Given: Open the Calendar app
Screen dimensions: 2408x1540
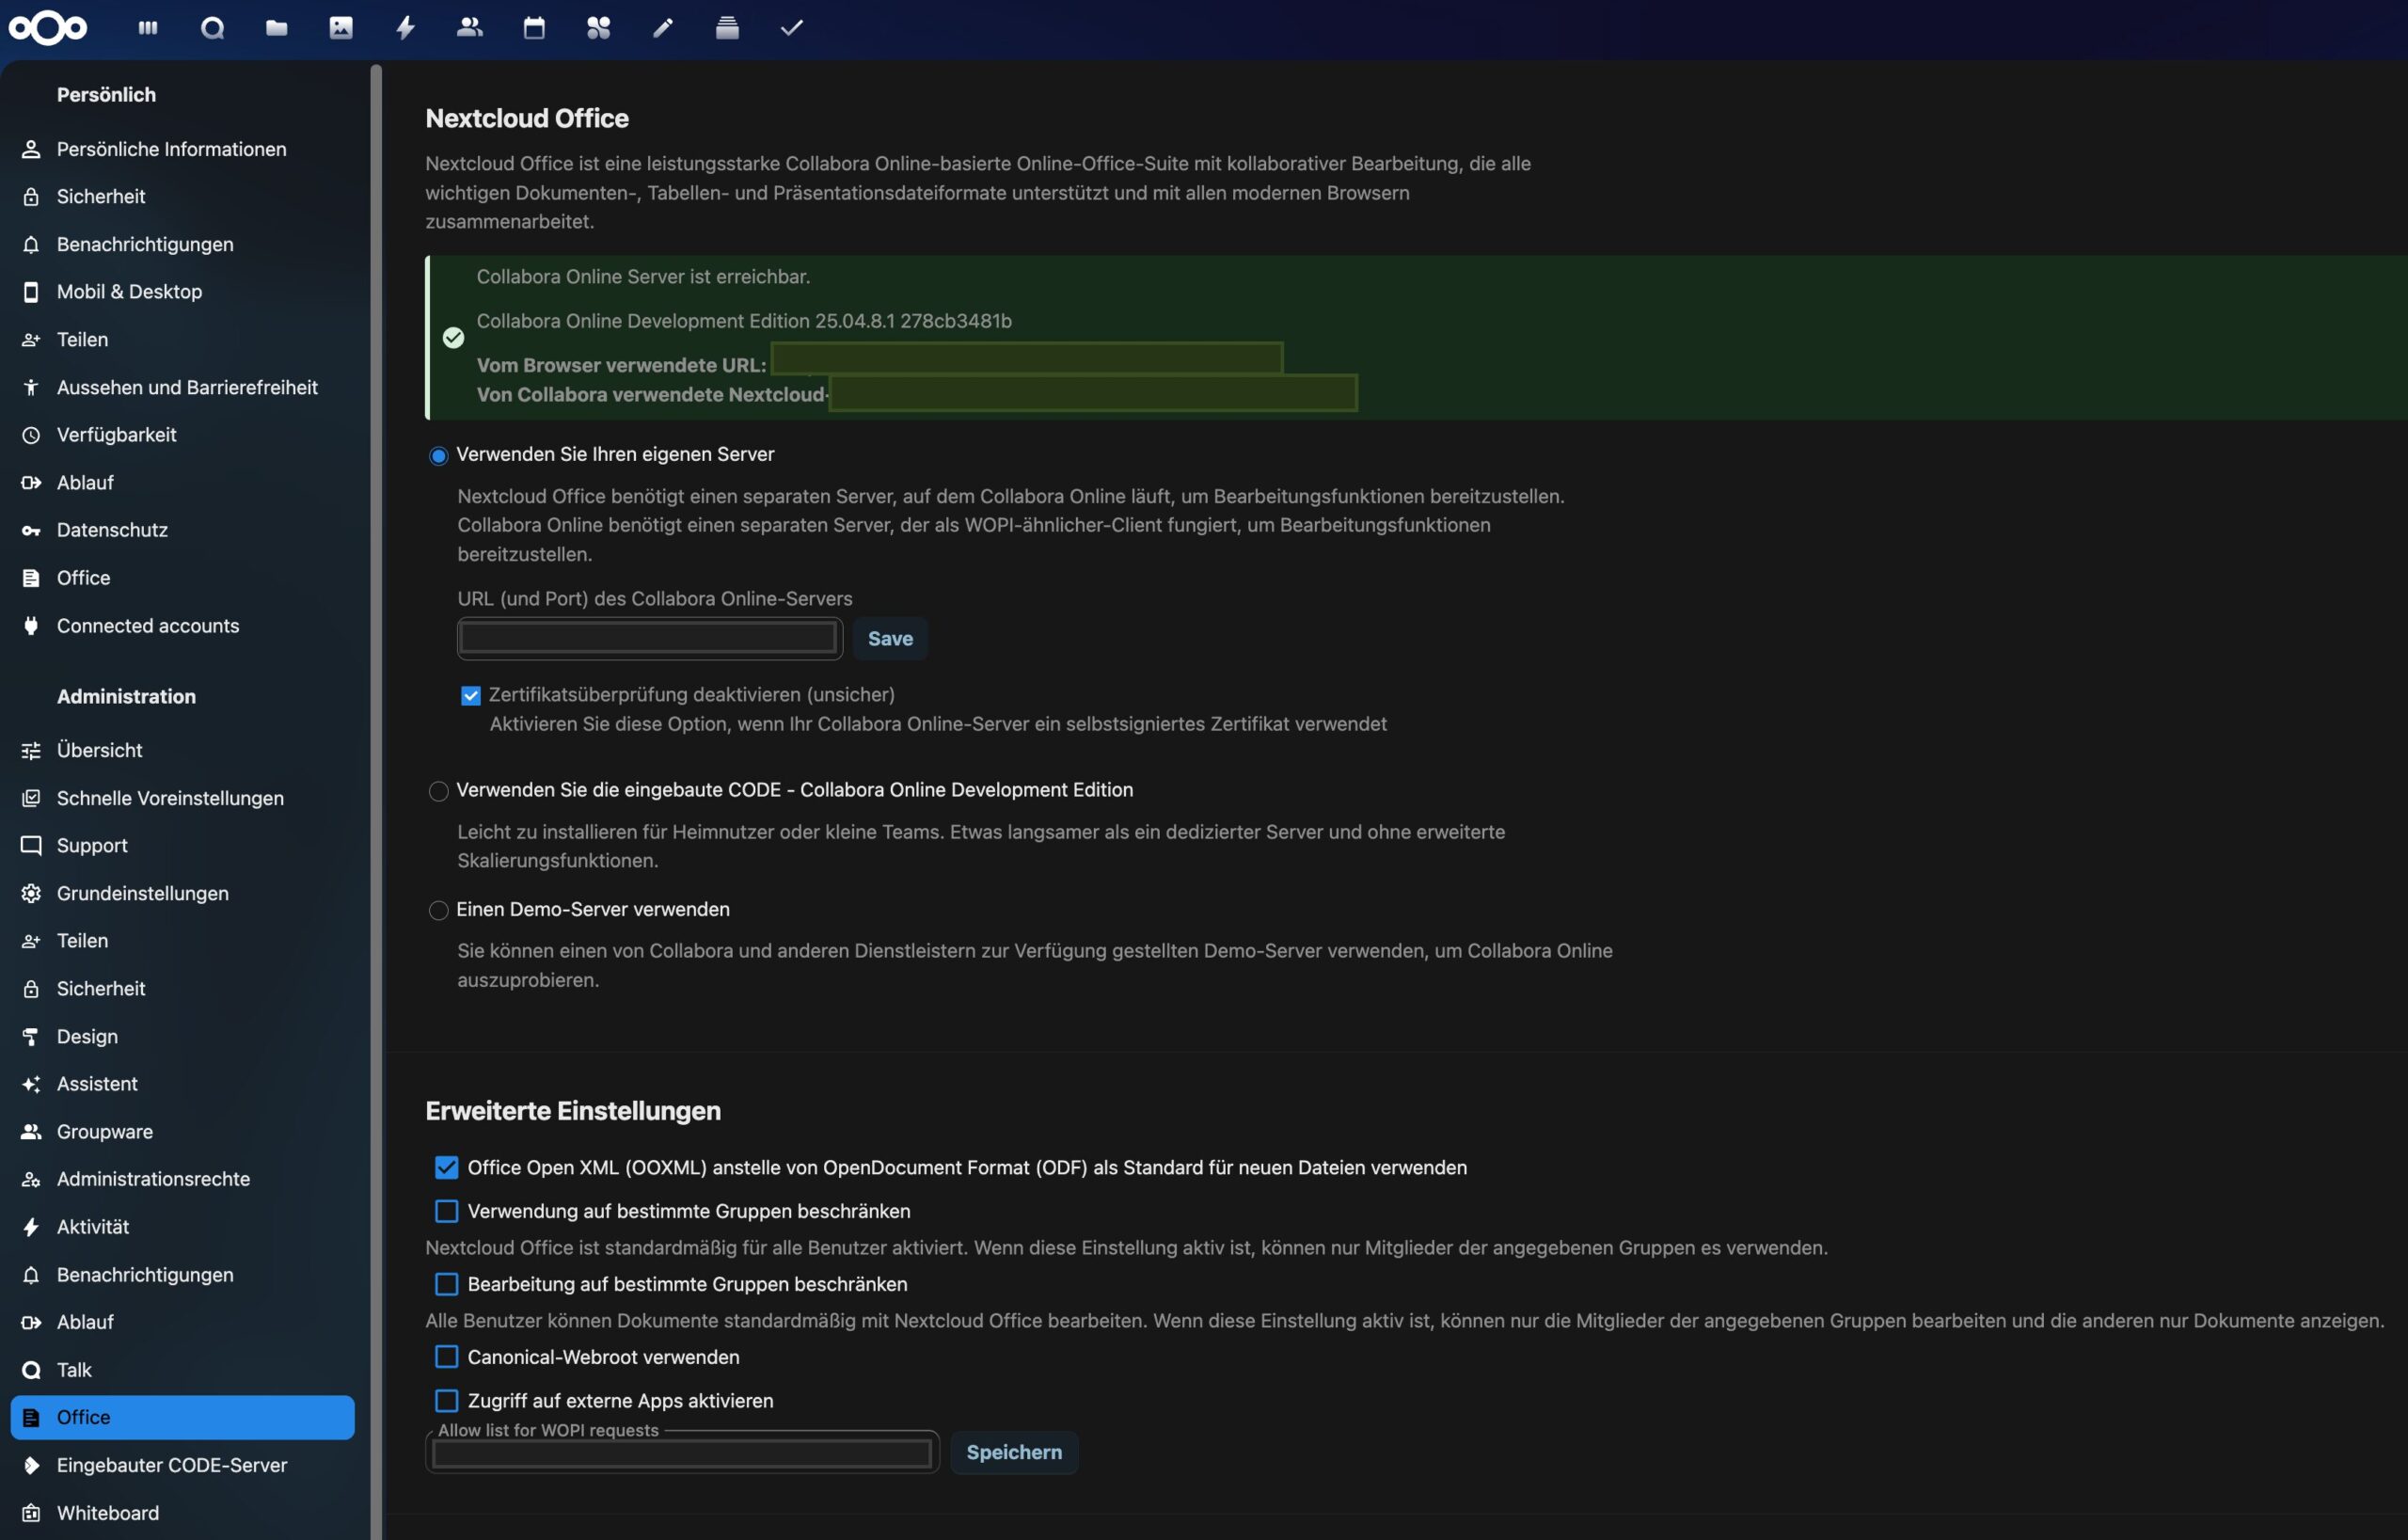Looking at the screenshot, I should point(533,27).
